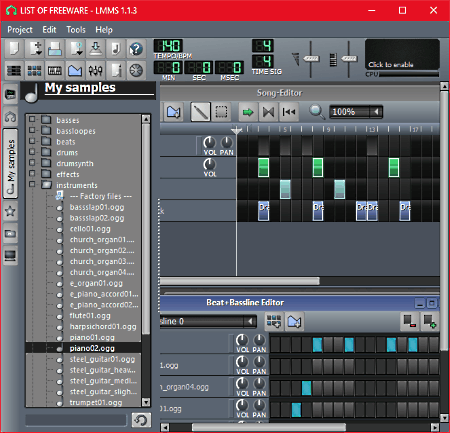Click the What's this help icon
450x433 pixels.
(136, 49)
